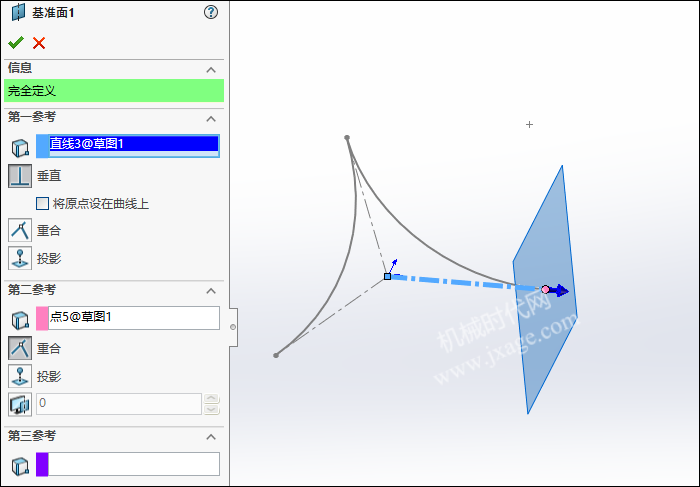
Task: Select the pink point at the plane
Action: (x=545, y=290)
